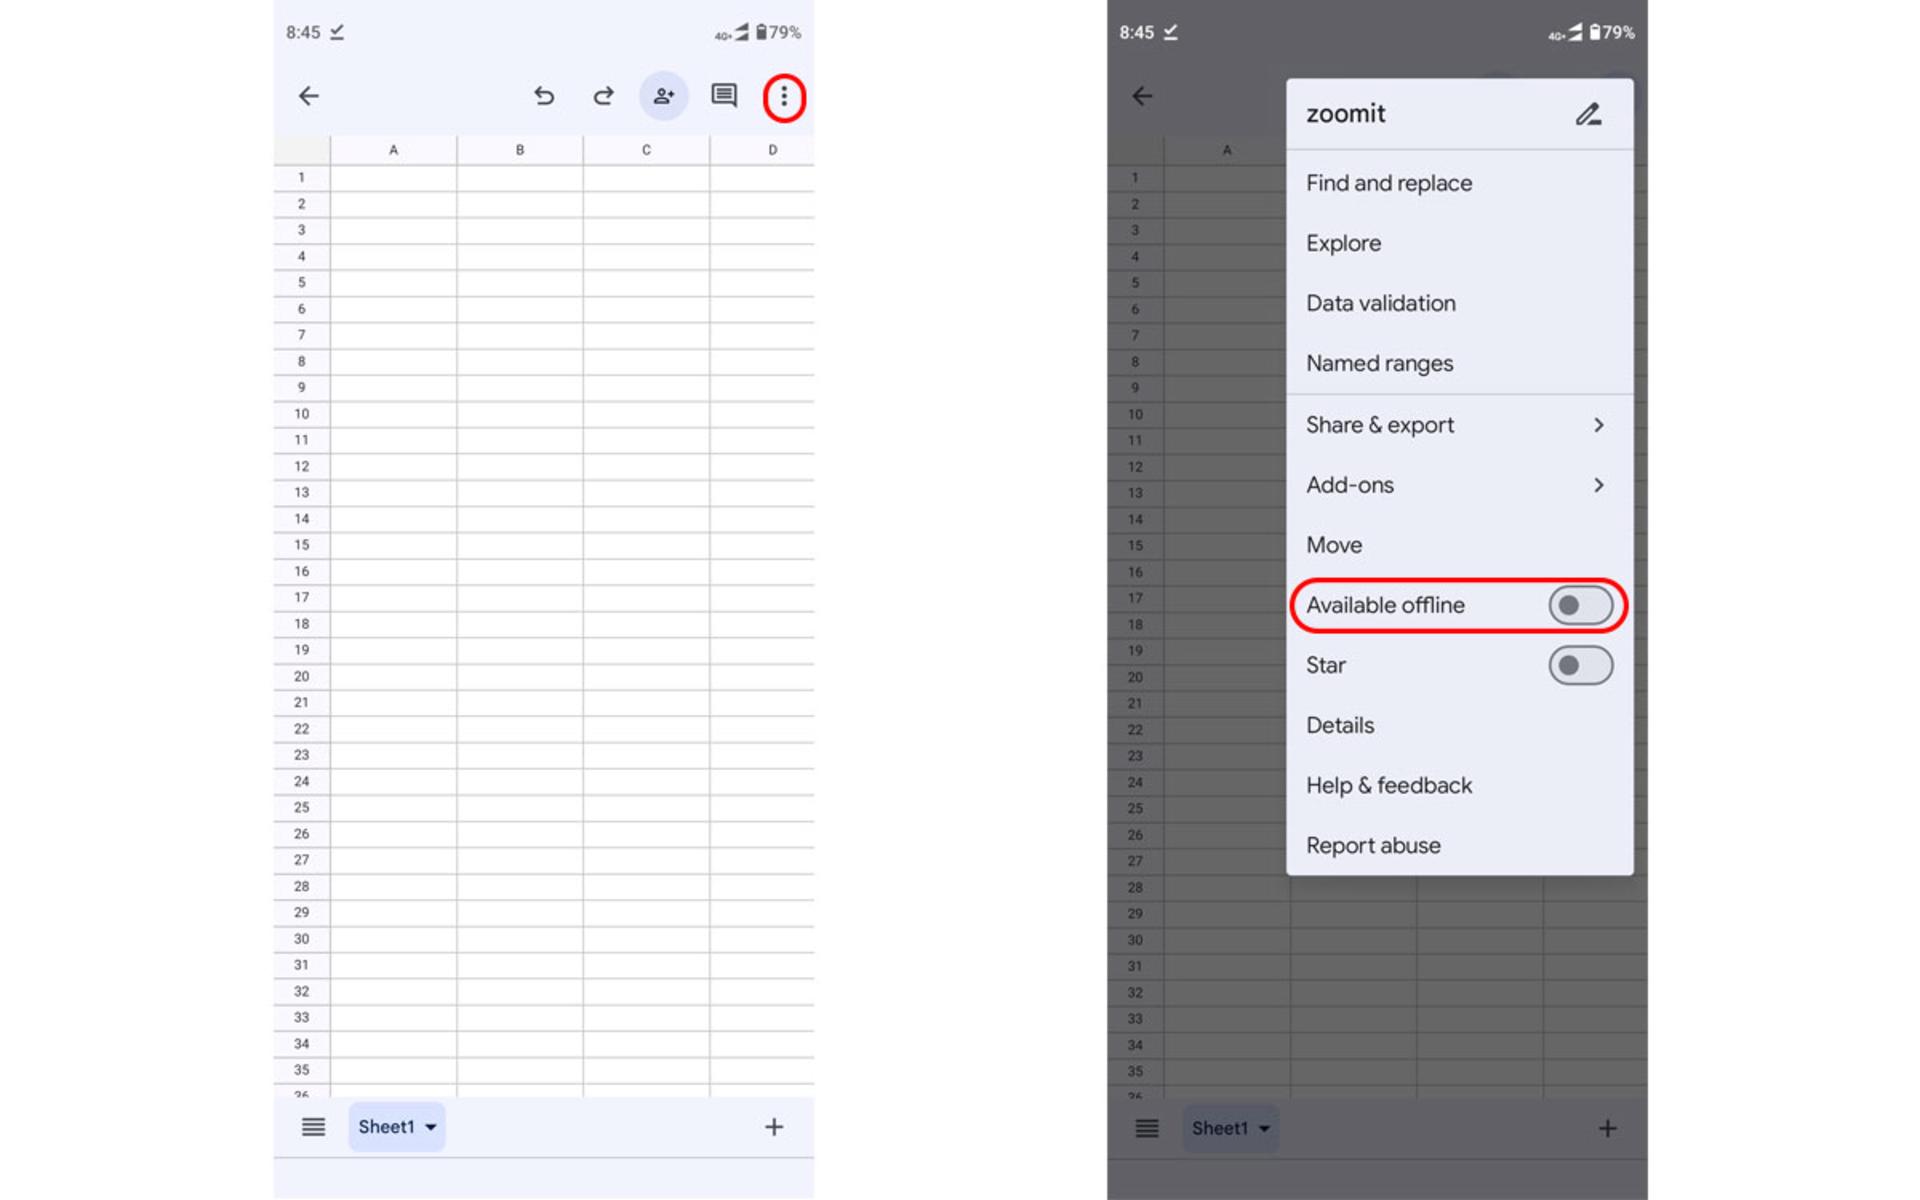Open the three-dot overflow menu
Image resolution: width=1920 pixels, height=1200 pixels.
[x=784, y=97]
